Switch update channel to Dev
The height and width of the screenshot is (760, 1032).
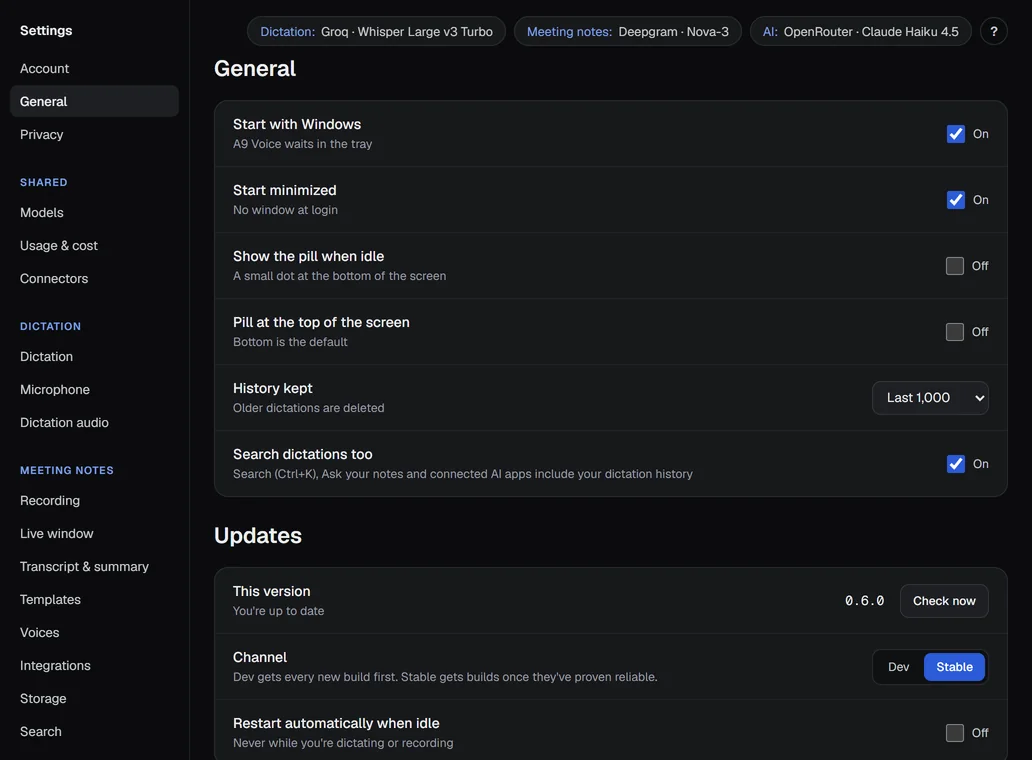(898, 667)
